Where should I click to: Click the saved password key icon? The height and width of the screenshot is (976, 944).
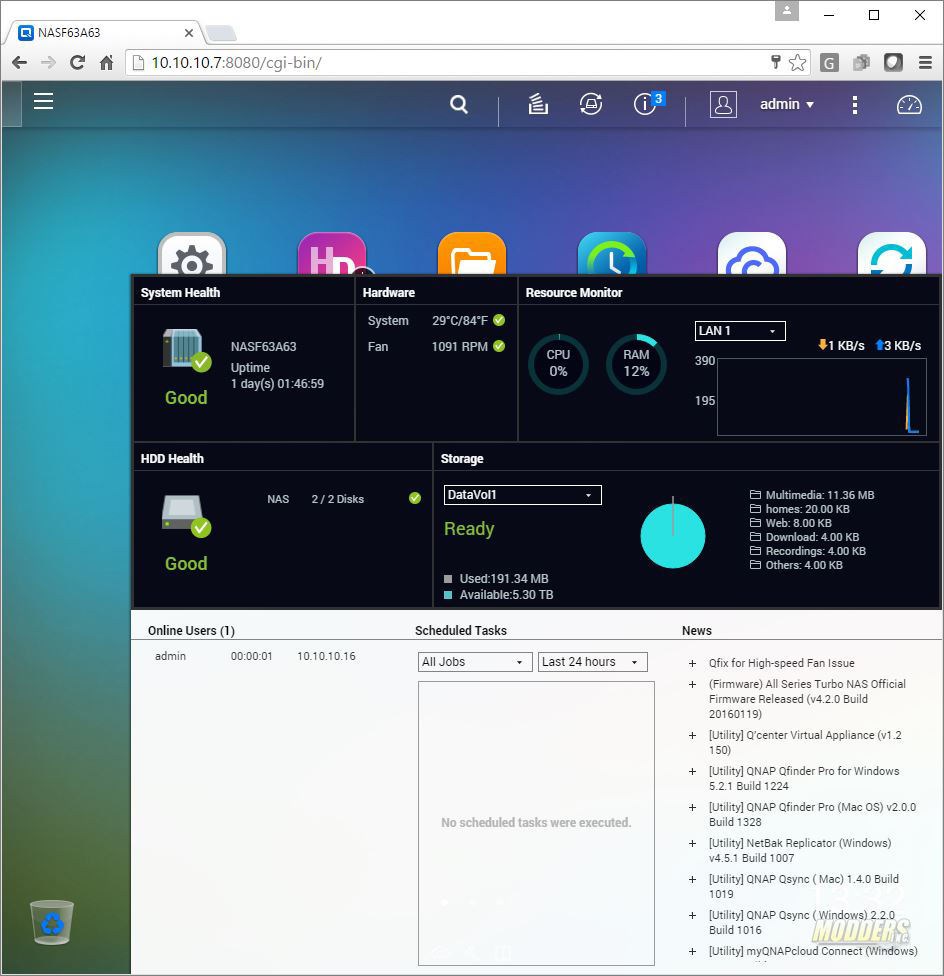pyautogui.click(x=775, y=62)
